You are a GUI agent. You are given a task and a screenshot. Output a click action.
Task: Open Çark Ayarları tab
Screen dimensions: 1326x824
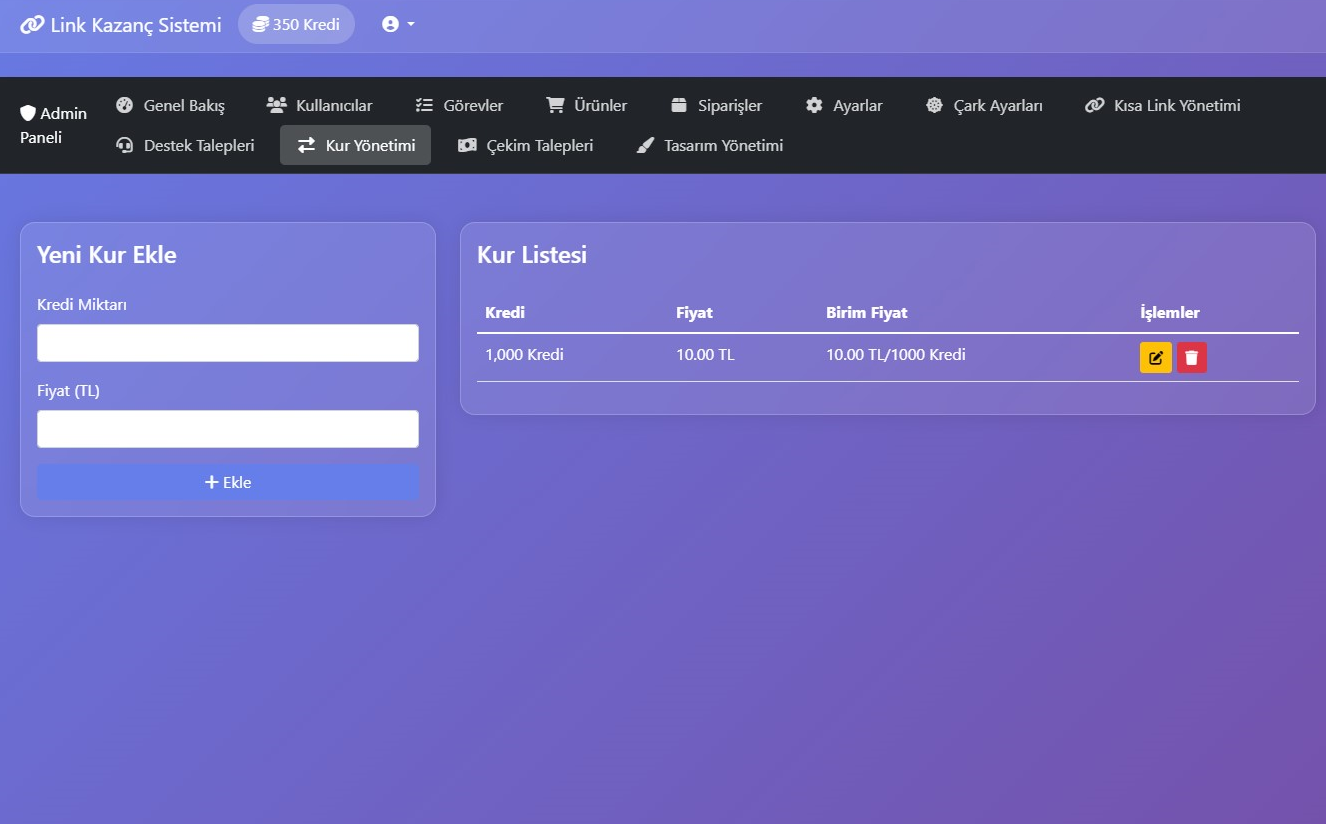point(984,105)
